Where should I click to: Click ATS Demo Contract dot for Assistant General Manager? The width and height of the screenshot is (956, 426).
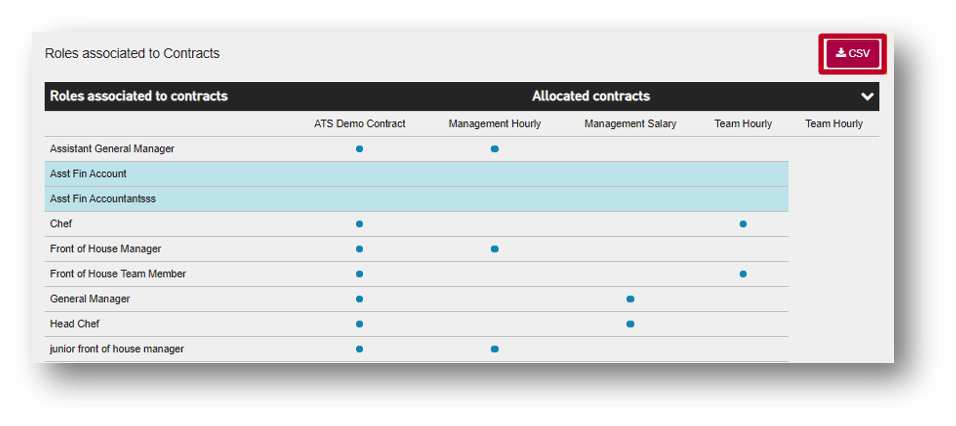(x=359, y=149)
